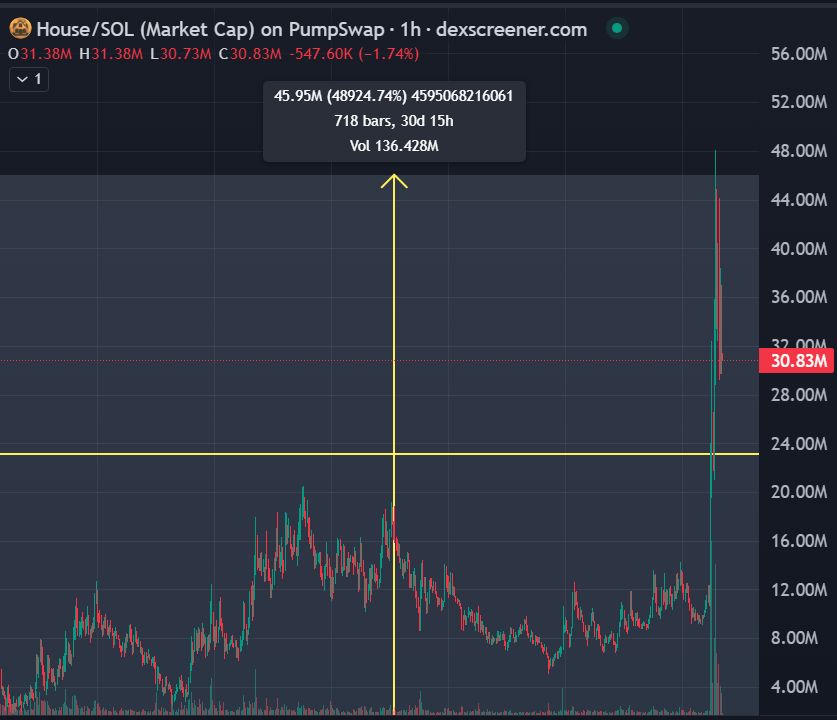Image resolution: width=837 pixels, height=720 pixels.
Task: Click the 20.00M price axis label
Action: (799, 492)
